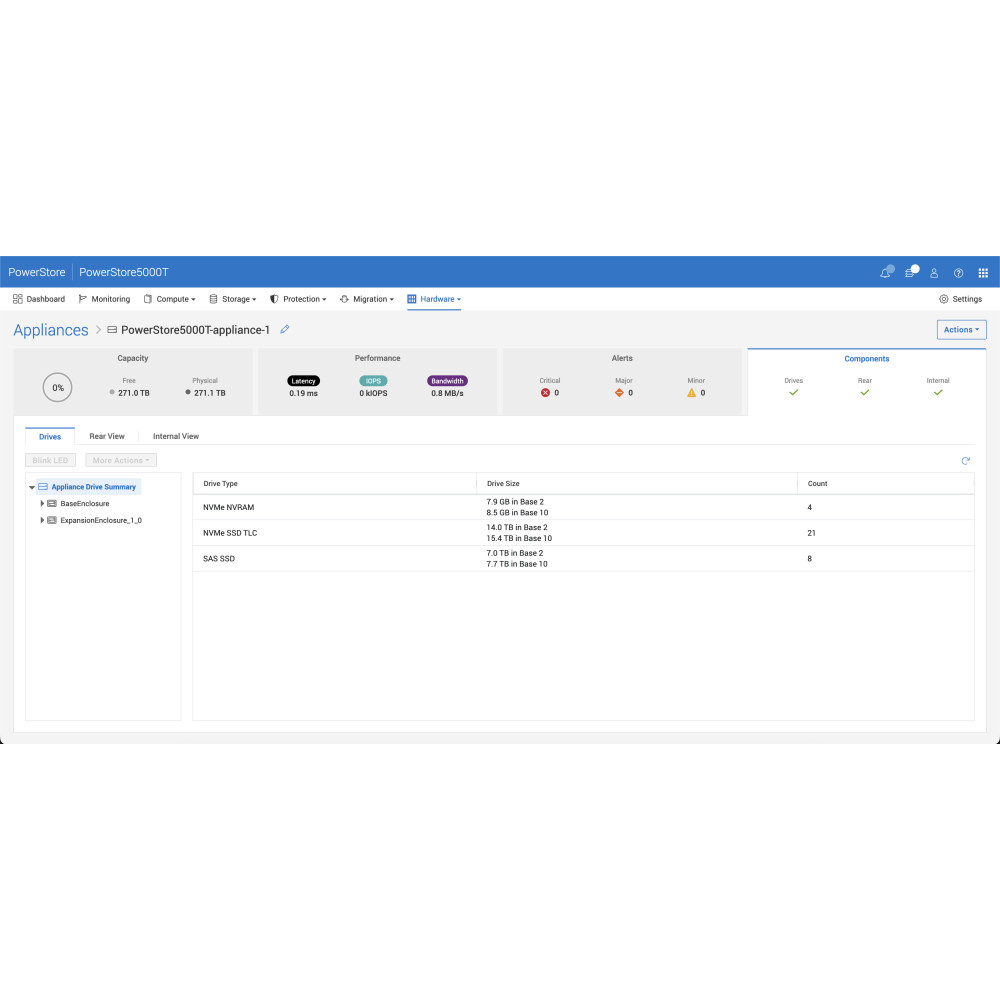The width and height of the screenshot is (1000, 1000).
Task: Click the Bandwidth badge
Action: click(x=447, y=381)
